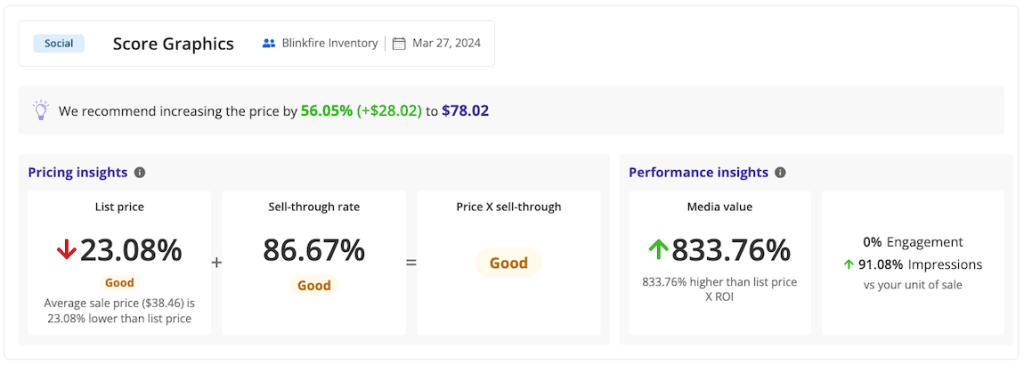This screenshot has height=365, width=1024.
Task: Click the people icon beside Blinkfire Inventory
Action: [268, 44]
